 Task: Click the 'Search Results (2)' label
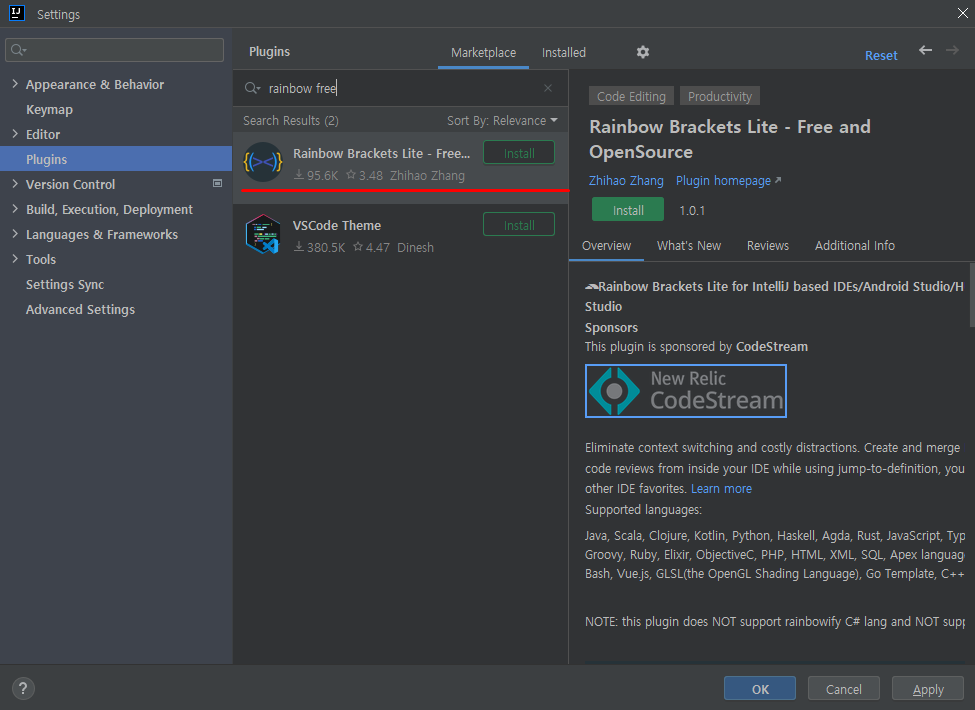[x=290, y=121]
